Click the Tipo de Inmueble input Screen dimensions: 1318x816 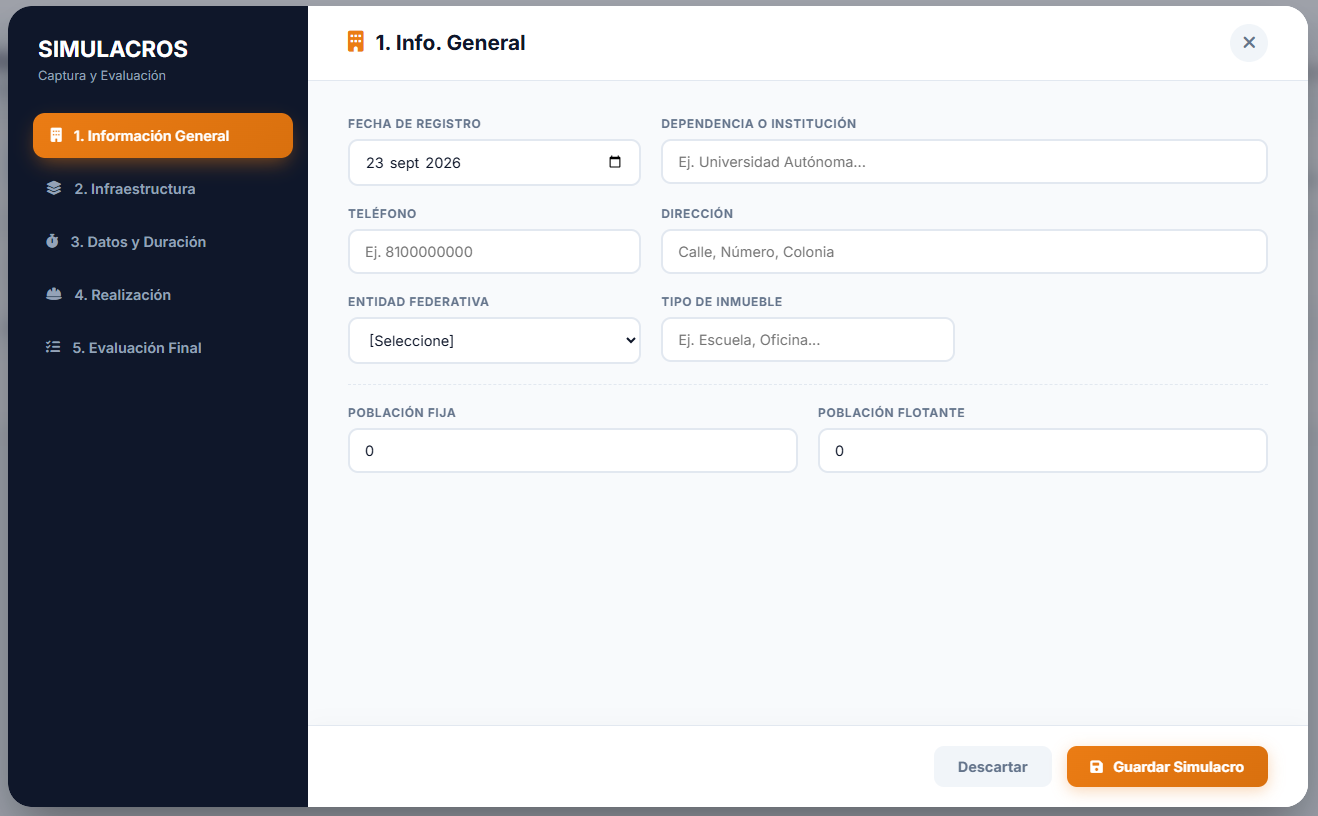[808, 340]
